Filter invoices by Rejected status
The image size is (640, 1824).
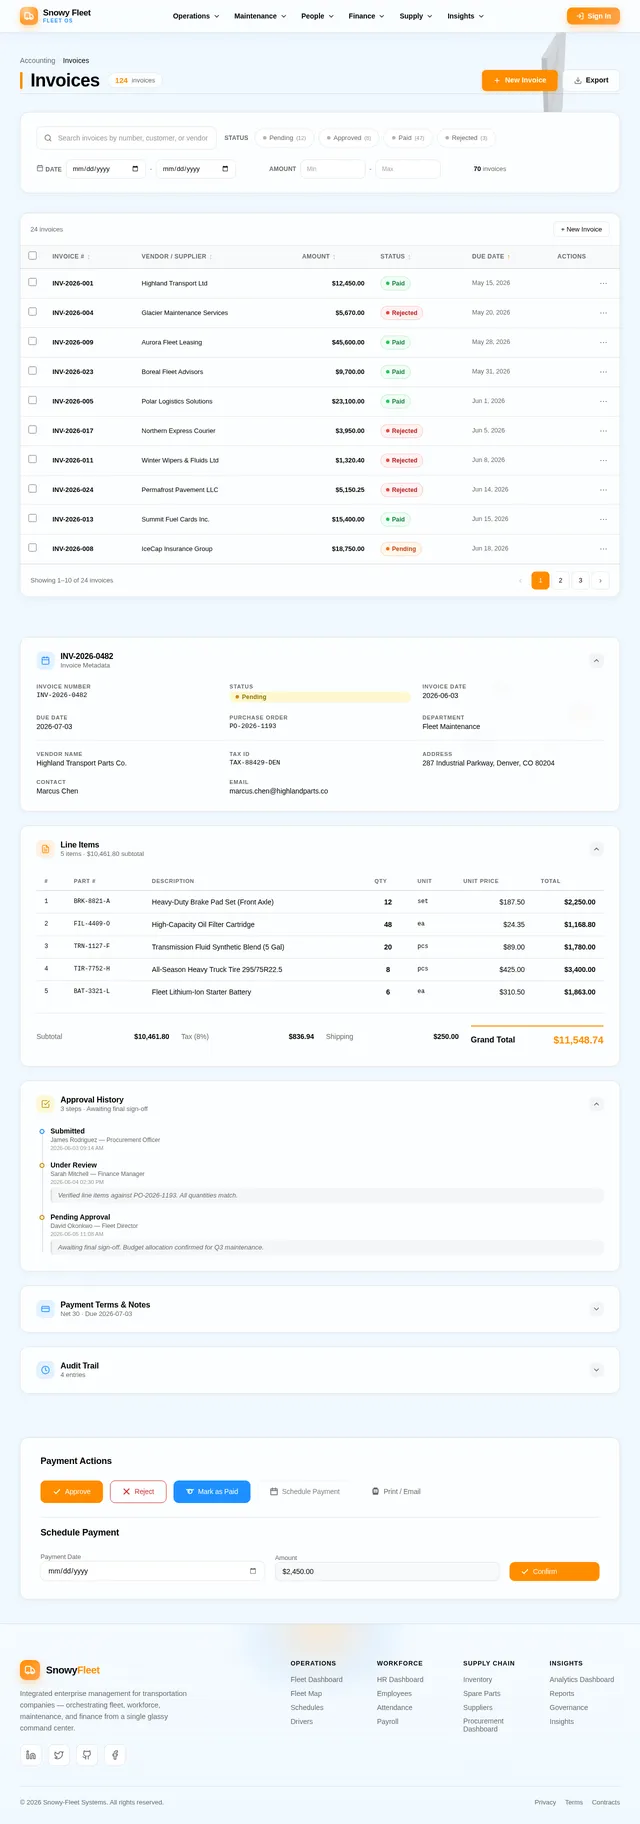click(x=466, y=138)
